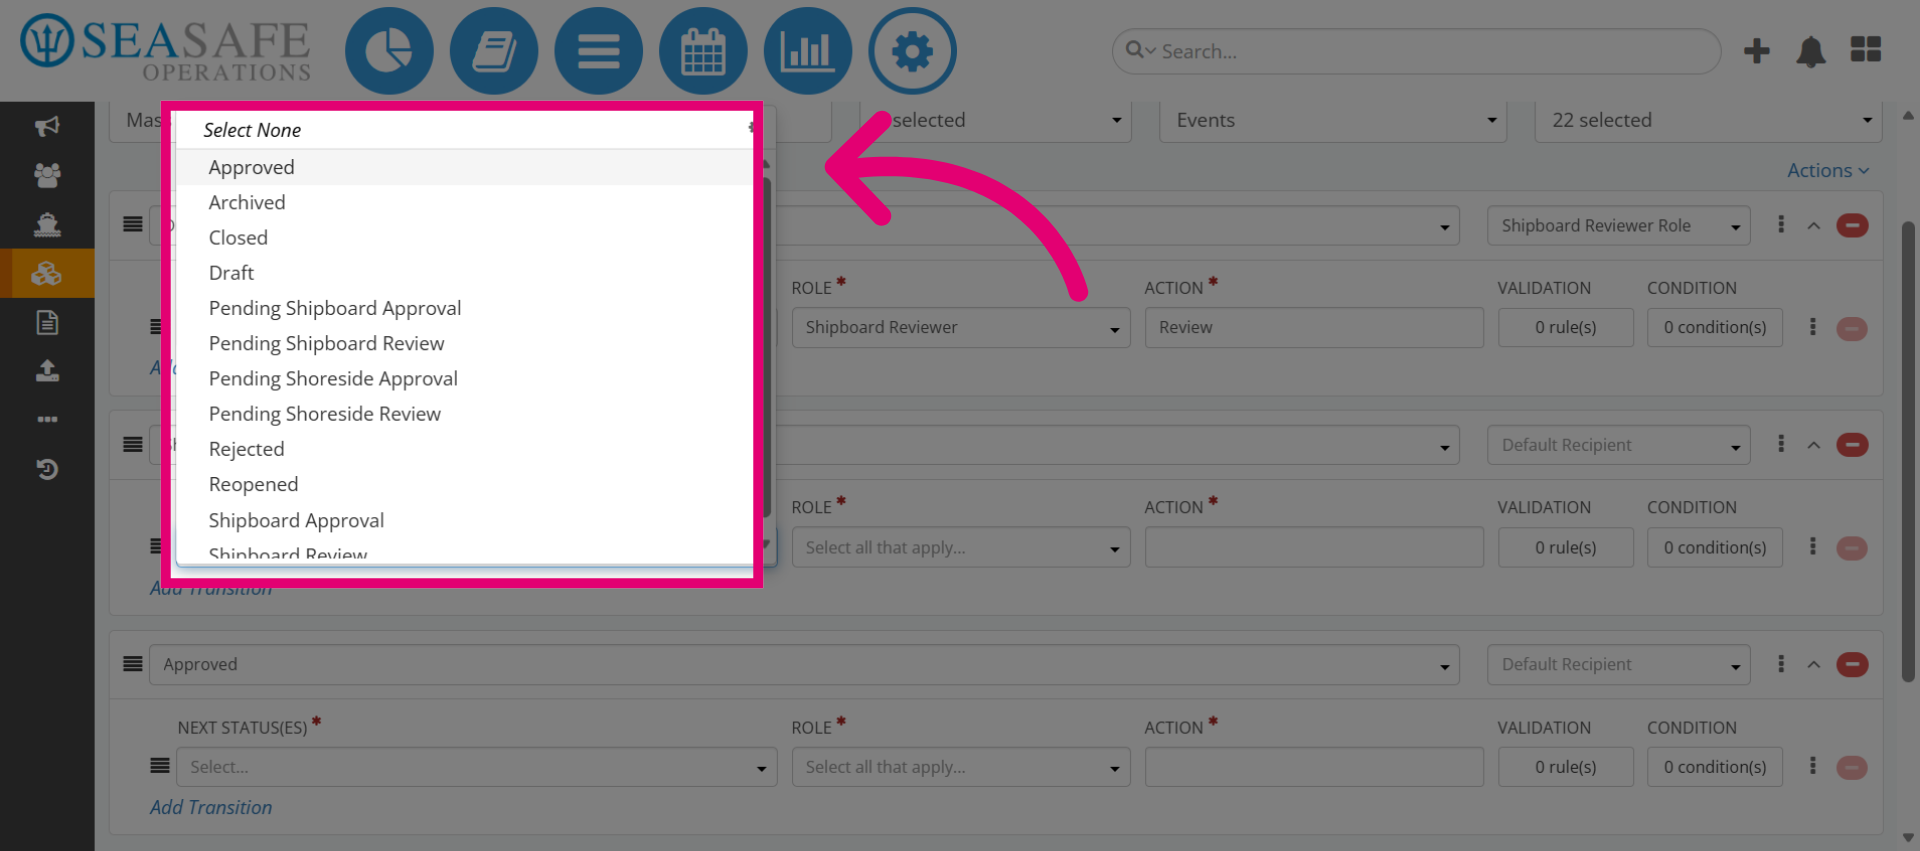Select Pending Shoreside Review option
1920x851 pixels.
point(464,414)
